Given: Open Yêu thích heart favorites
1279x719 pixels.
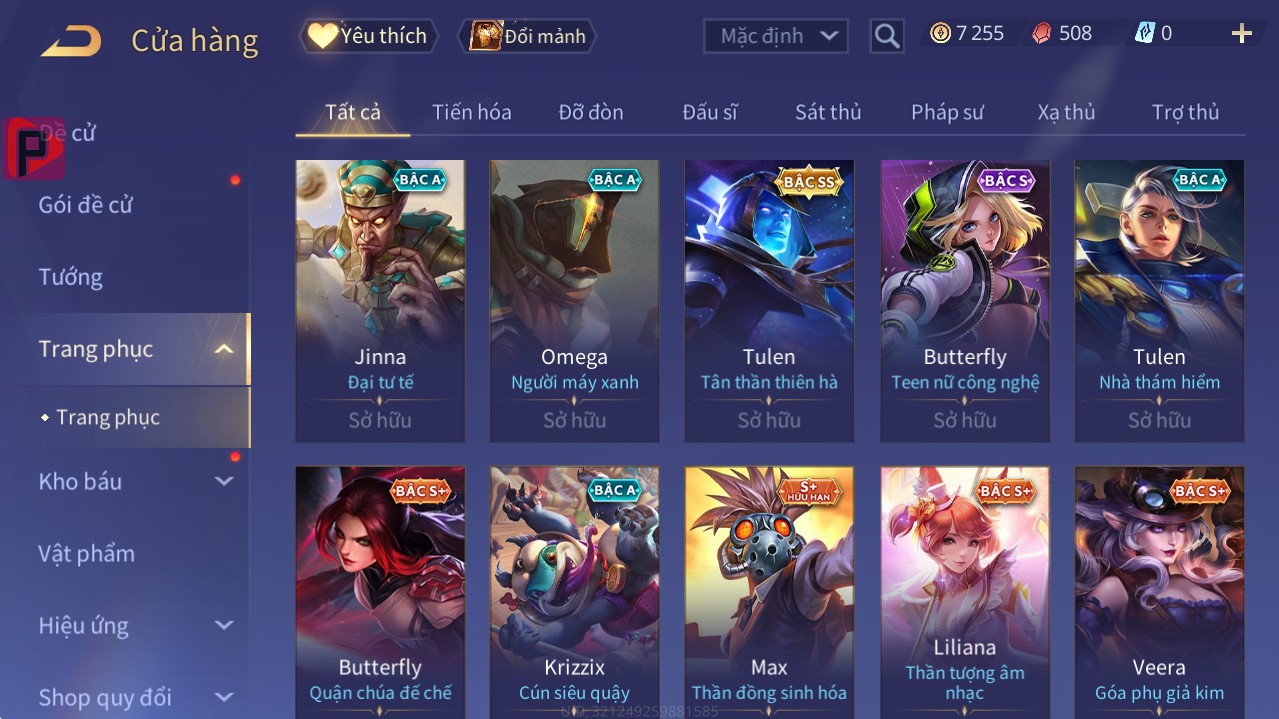Looking at the screenshot, I should 368,36.
